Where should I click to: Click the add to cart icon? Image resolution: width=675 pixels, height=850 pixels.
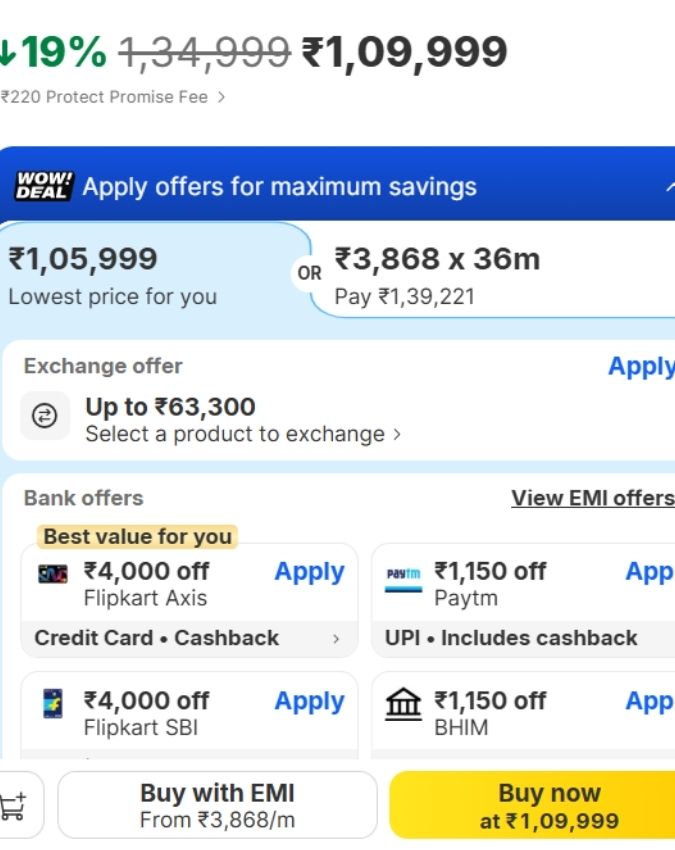click(14, 805)
